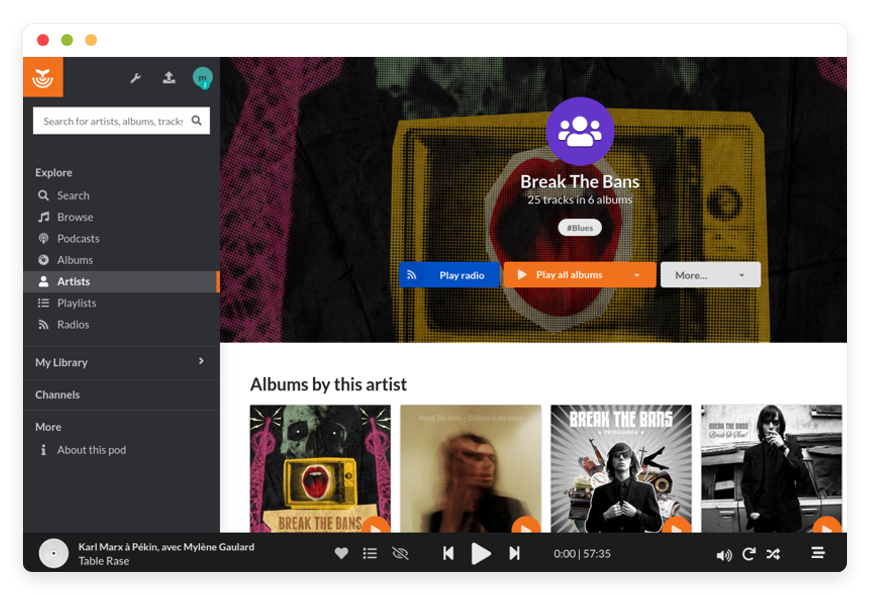Click the Explore section heading
Screen dimensions: 870x595
(x=54, y=173)
